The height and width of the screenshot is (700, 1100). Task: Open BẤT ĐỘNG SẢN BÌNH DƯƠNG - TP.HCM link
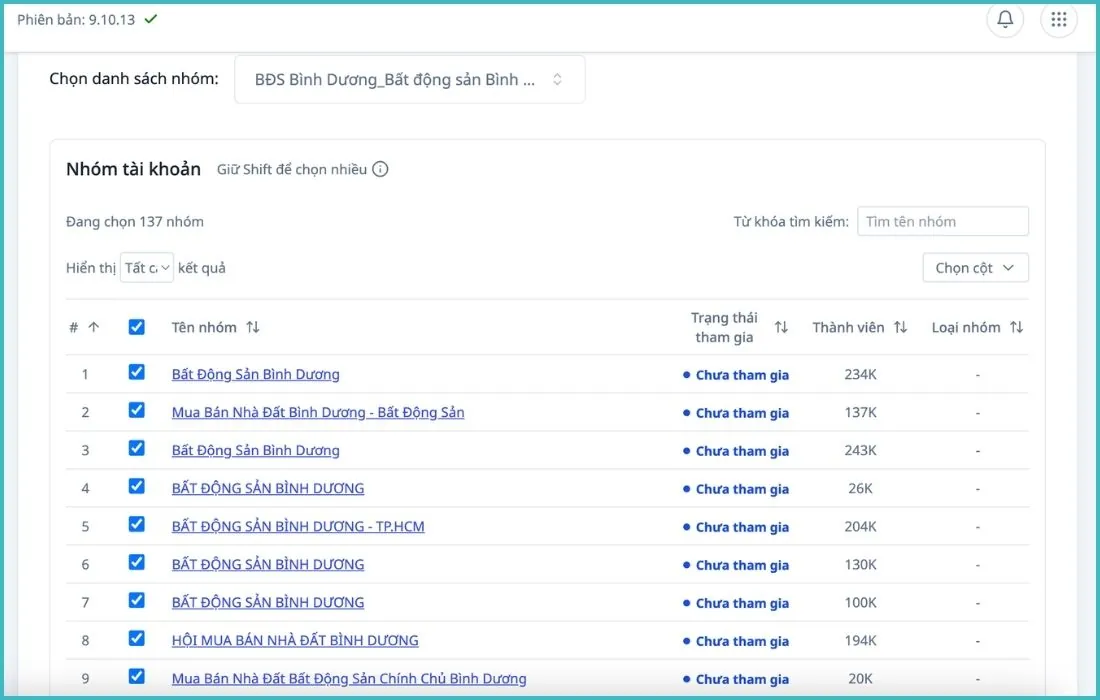(x=298, y=526)
